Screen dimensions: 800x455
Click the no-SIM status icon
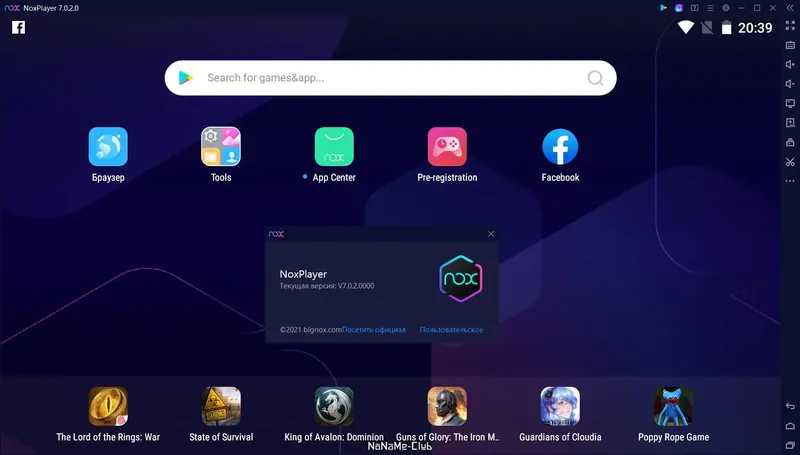click(x=707, y=28)
